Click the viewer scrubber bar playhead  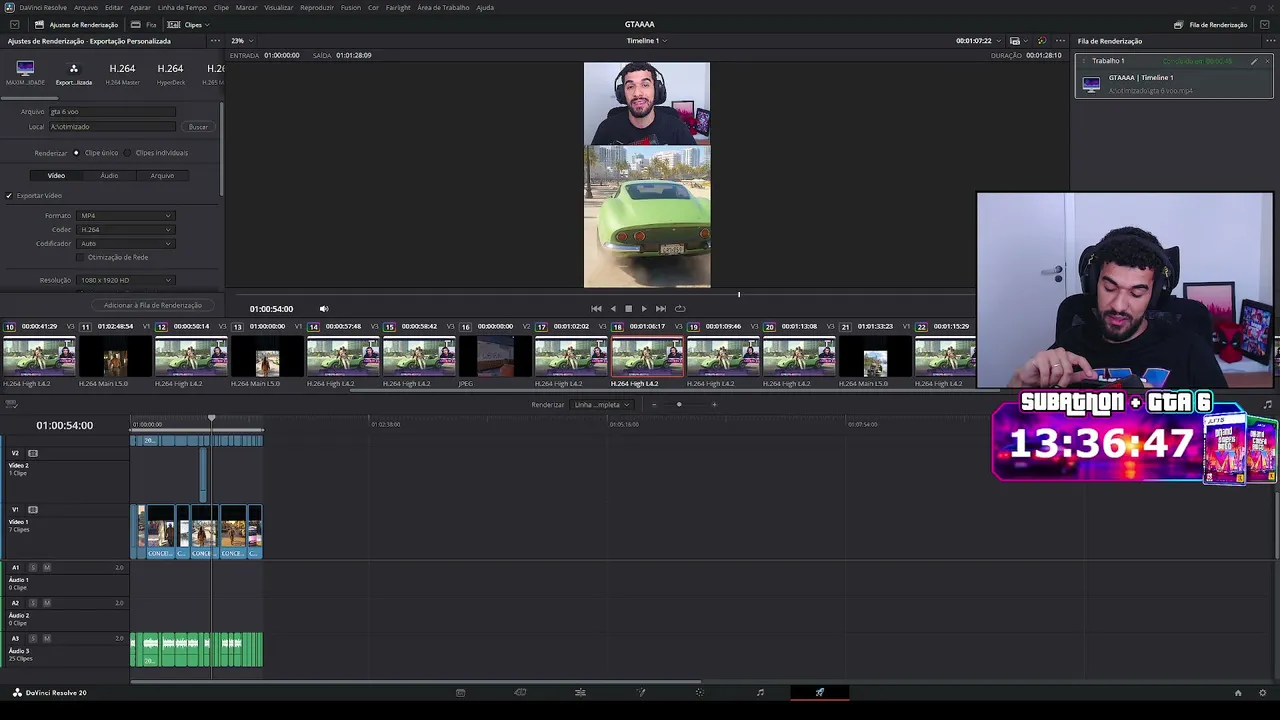pos(739,294)
